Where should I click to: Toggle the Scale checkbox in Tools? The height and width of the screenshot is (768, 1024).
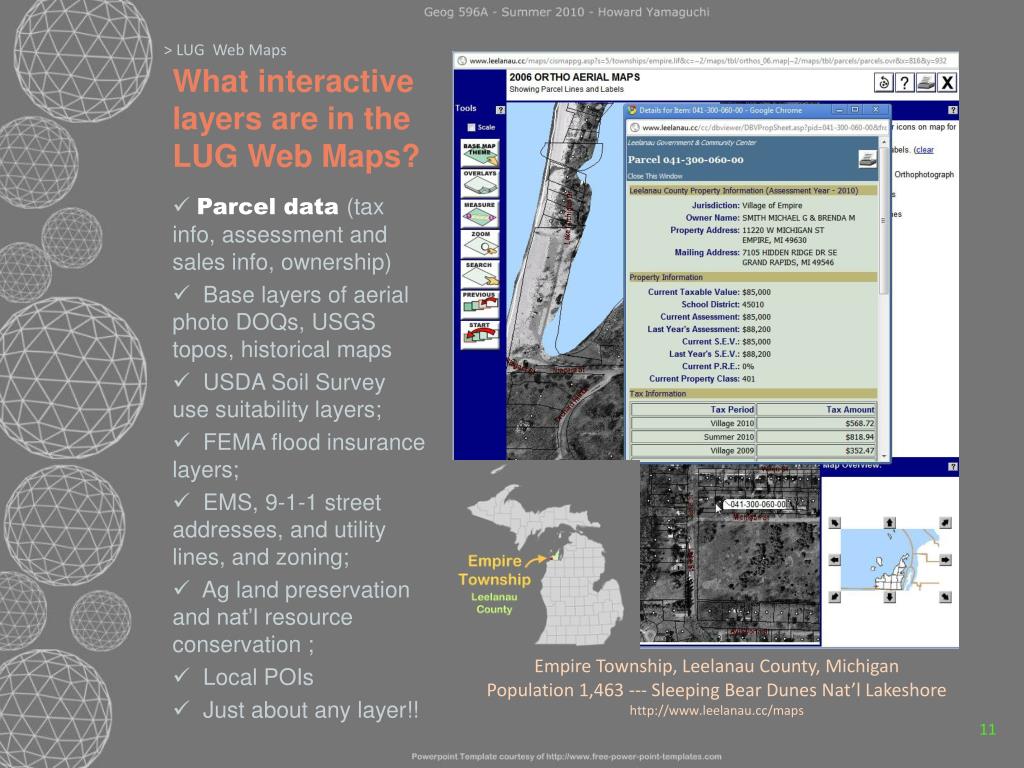471,127
